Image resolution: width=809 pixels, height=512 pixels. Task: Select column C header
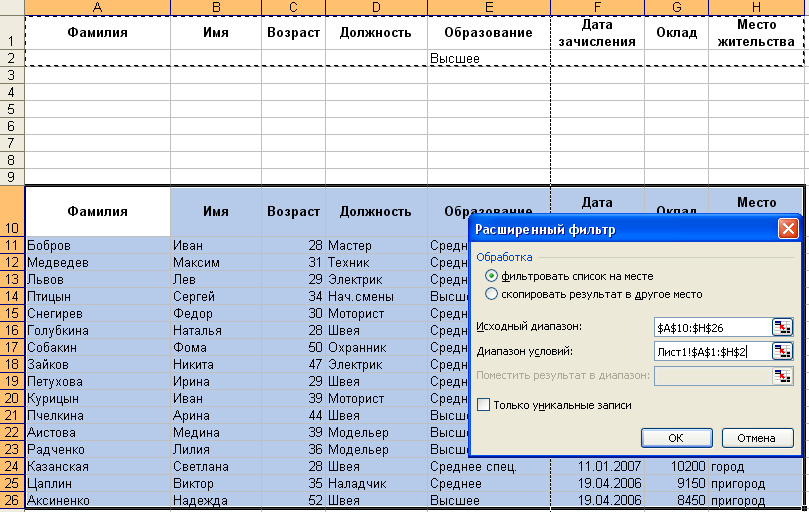click(x=293, y=7)
